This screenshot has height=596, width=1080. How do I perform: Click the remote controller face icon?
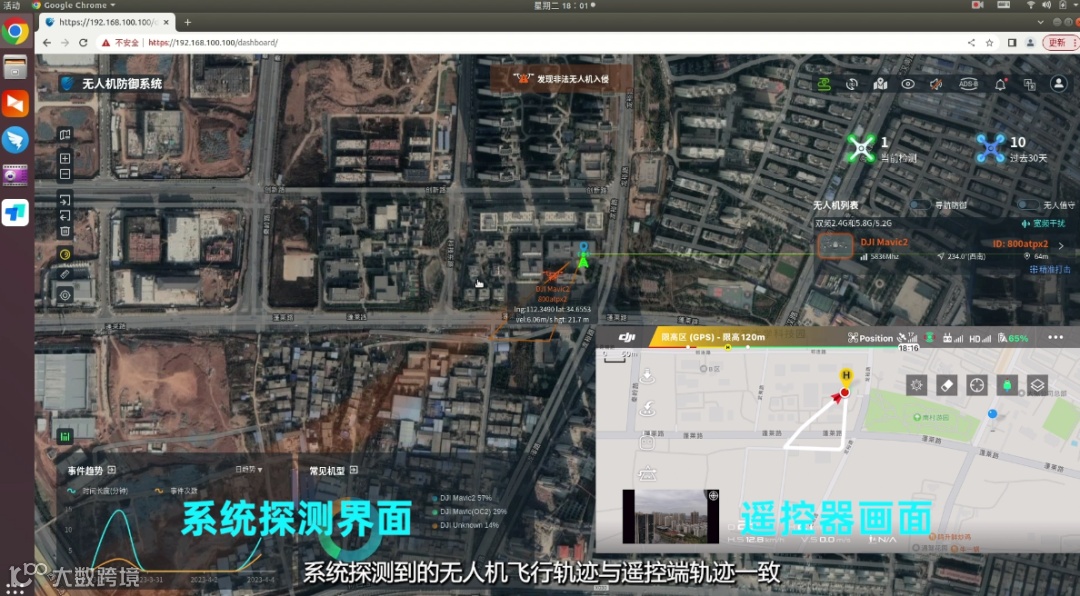pos(647,443)
